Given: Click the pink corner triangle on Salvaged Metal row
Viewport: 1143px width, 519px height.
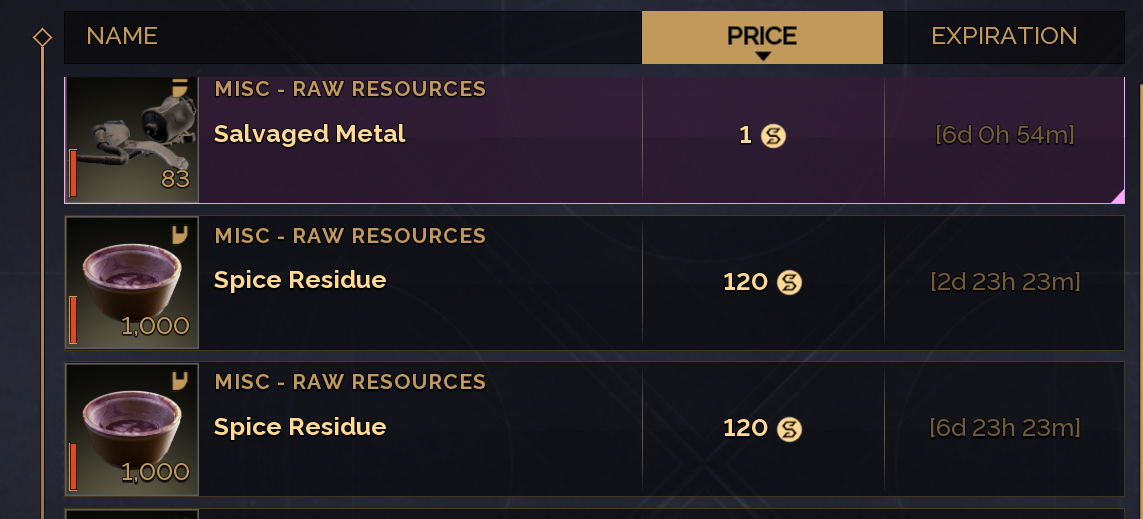Looking at the screenshot, I should [1117, 196].
